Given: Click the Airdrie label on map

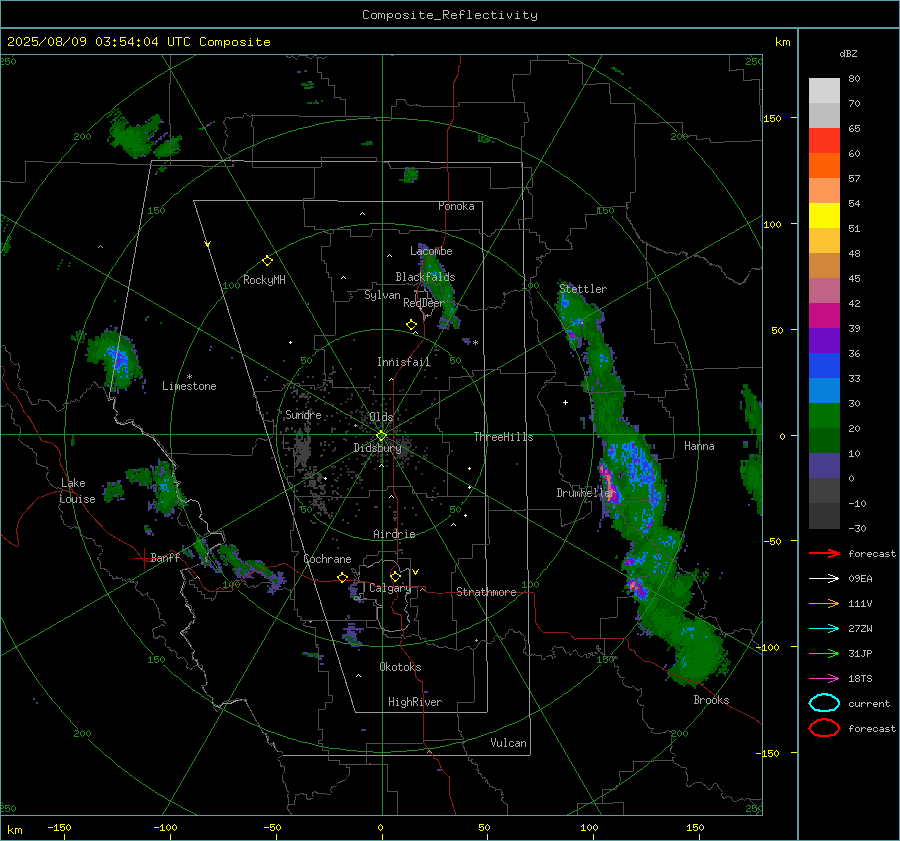Looking at the screenshot, I should point(394,534).
